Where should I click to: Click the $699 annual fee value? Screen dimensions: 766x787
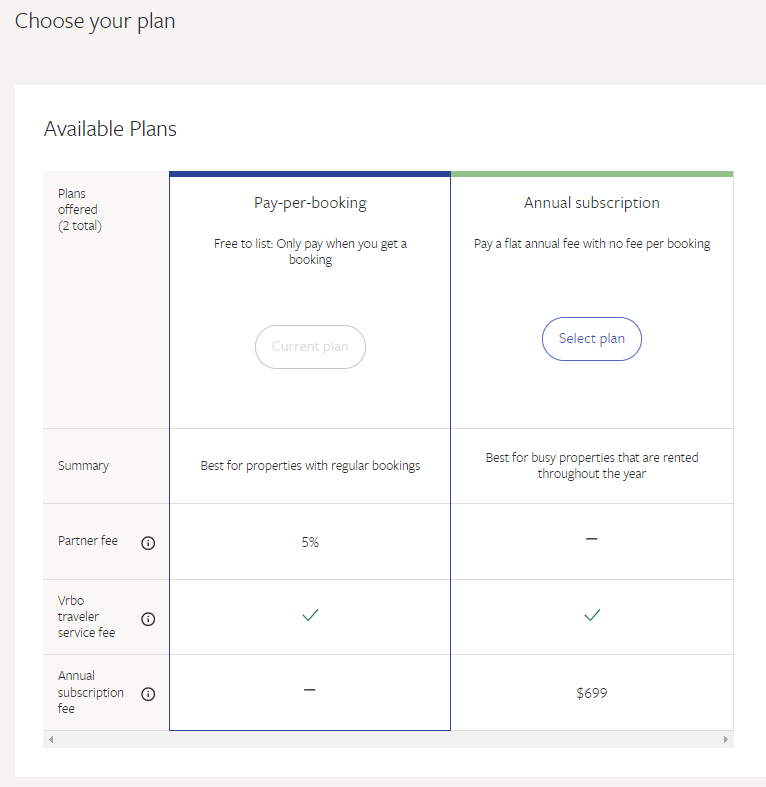592,693
